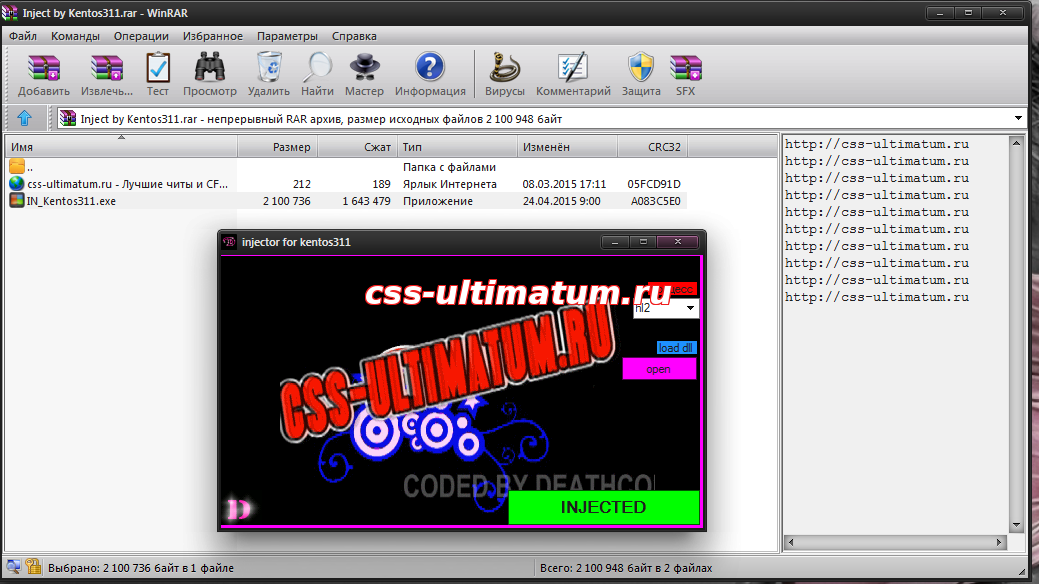Show archive Информация with the question-mark icon

(430, 68)
